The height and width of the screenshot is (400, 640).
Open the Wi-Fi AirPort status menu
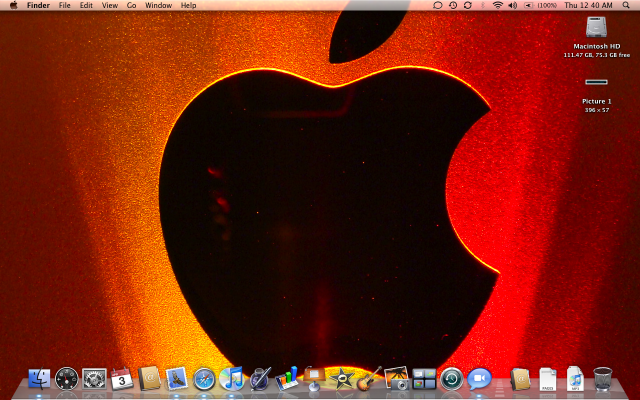pos(498,5)
